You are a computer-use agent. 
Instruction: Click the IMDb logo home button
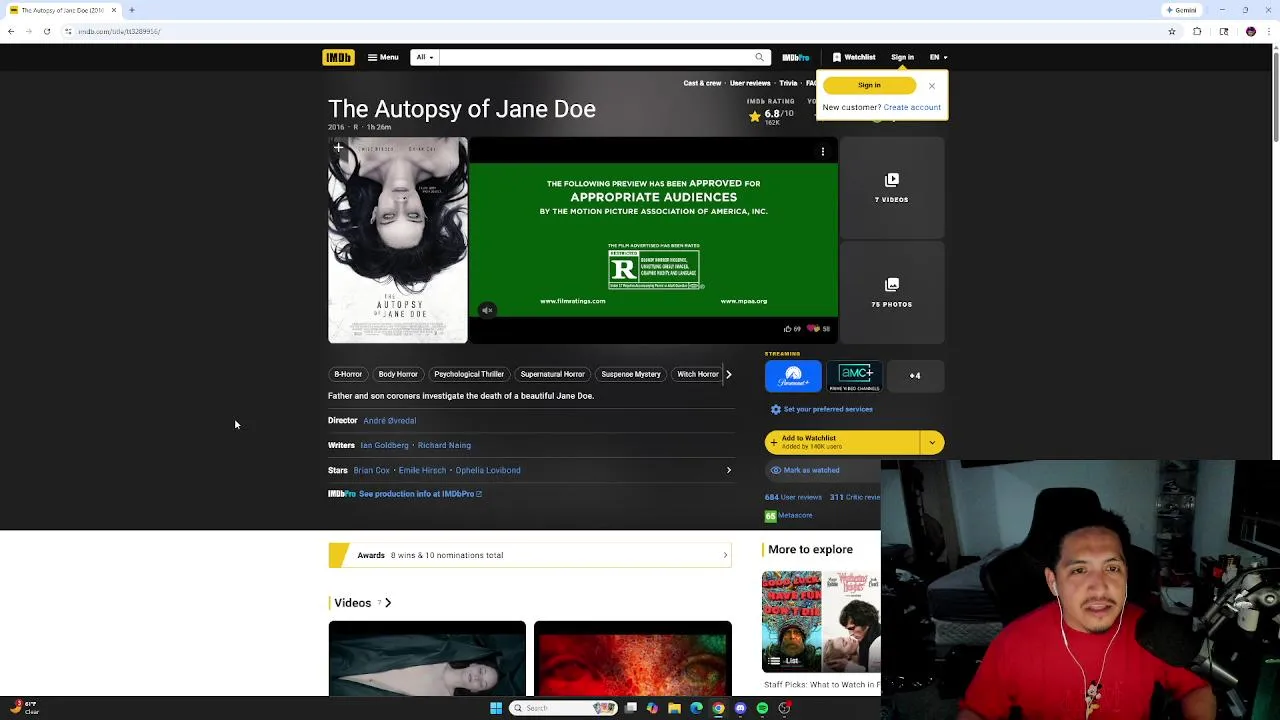click(x=338, y=57)
